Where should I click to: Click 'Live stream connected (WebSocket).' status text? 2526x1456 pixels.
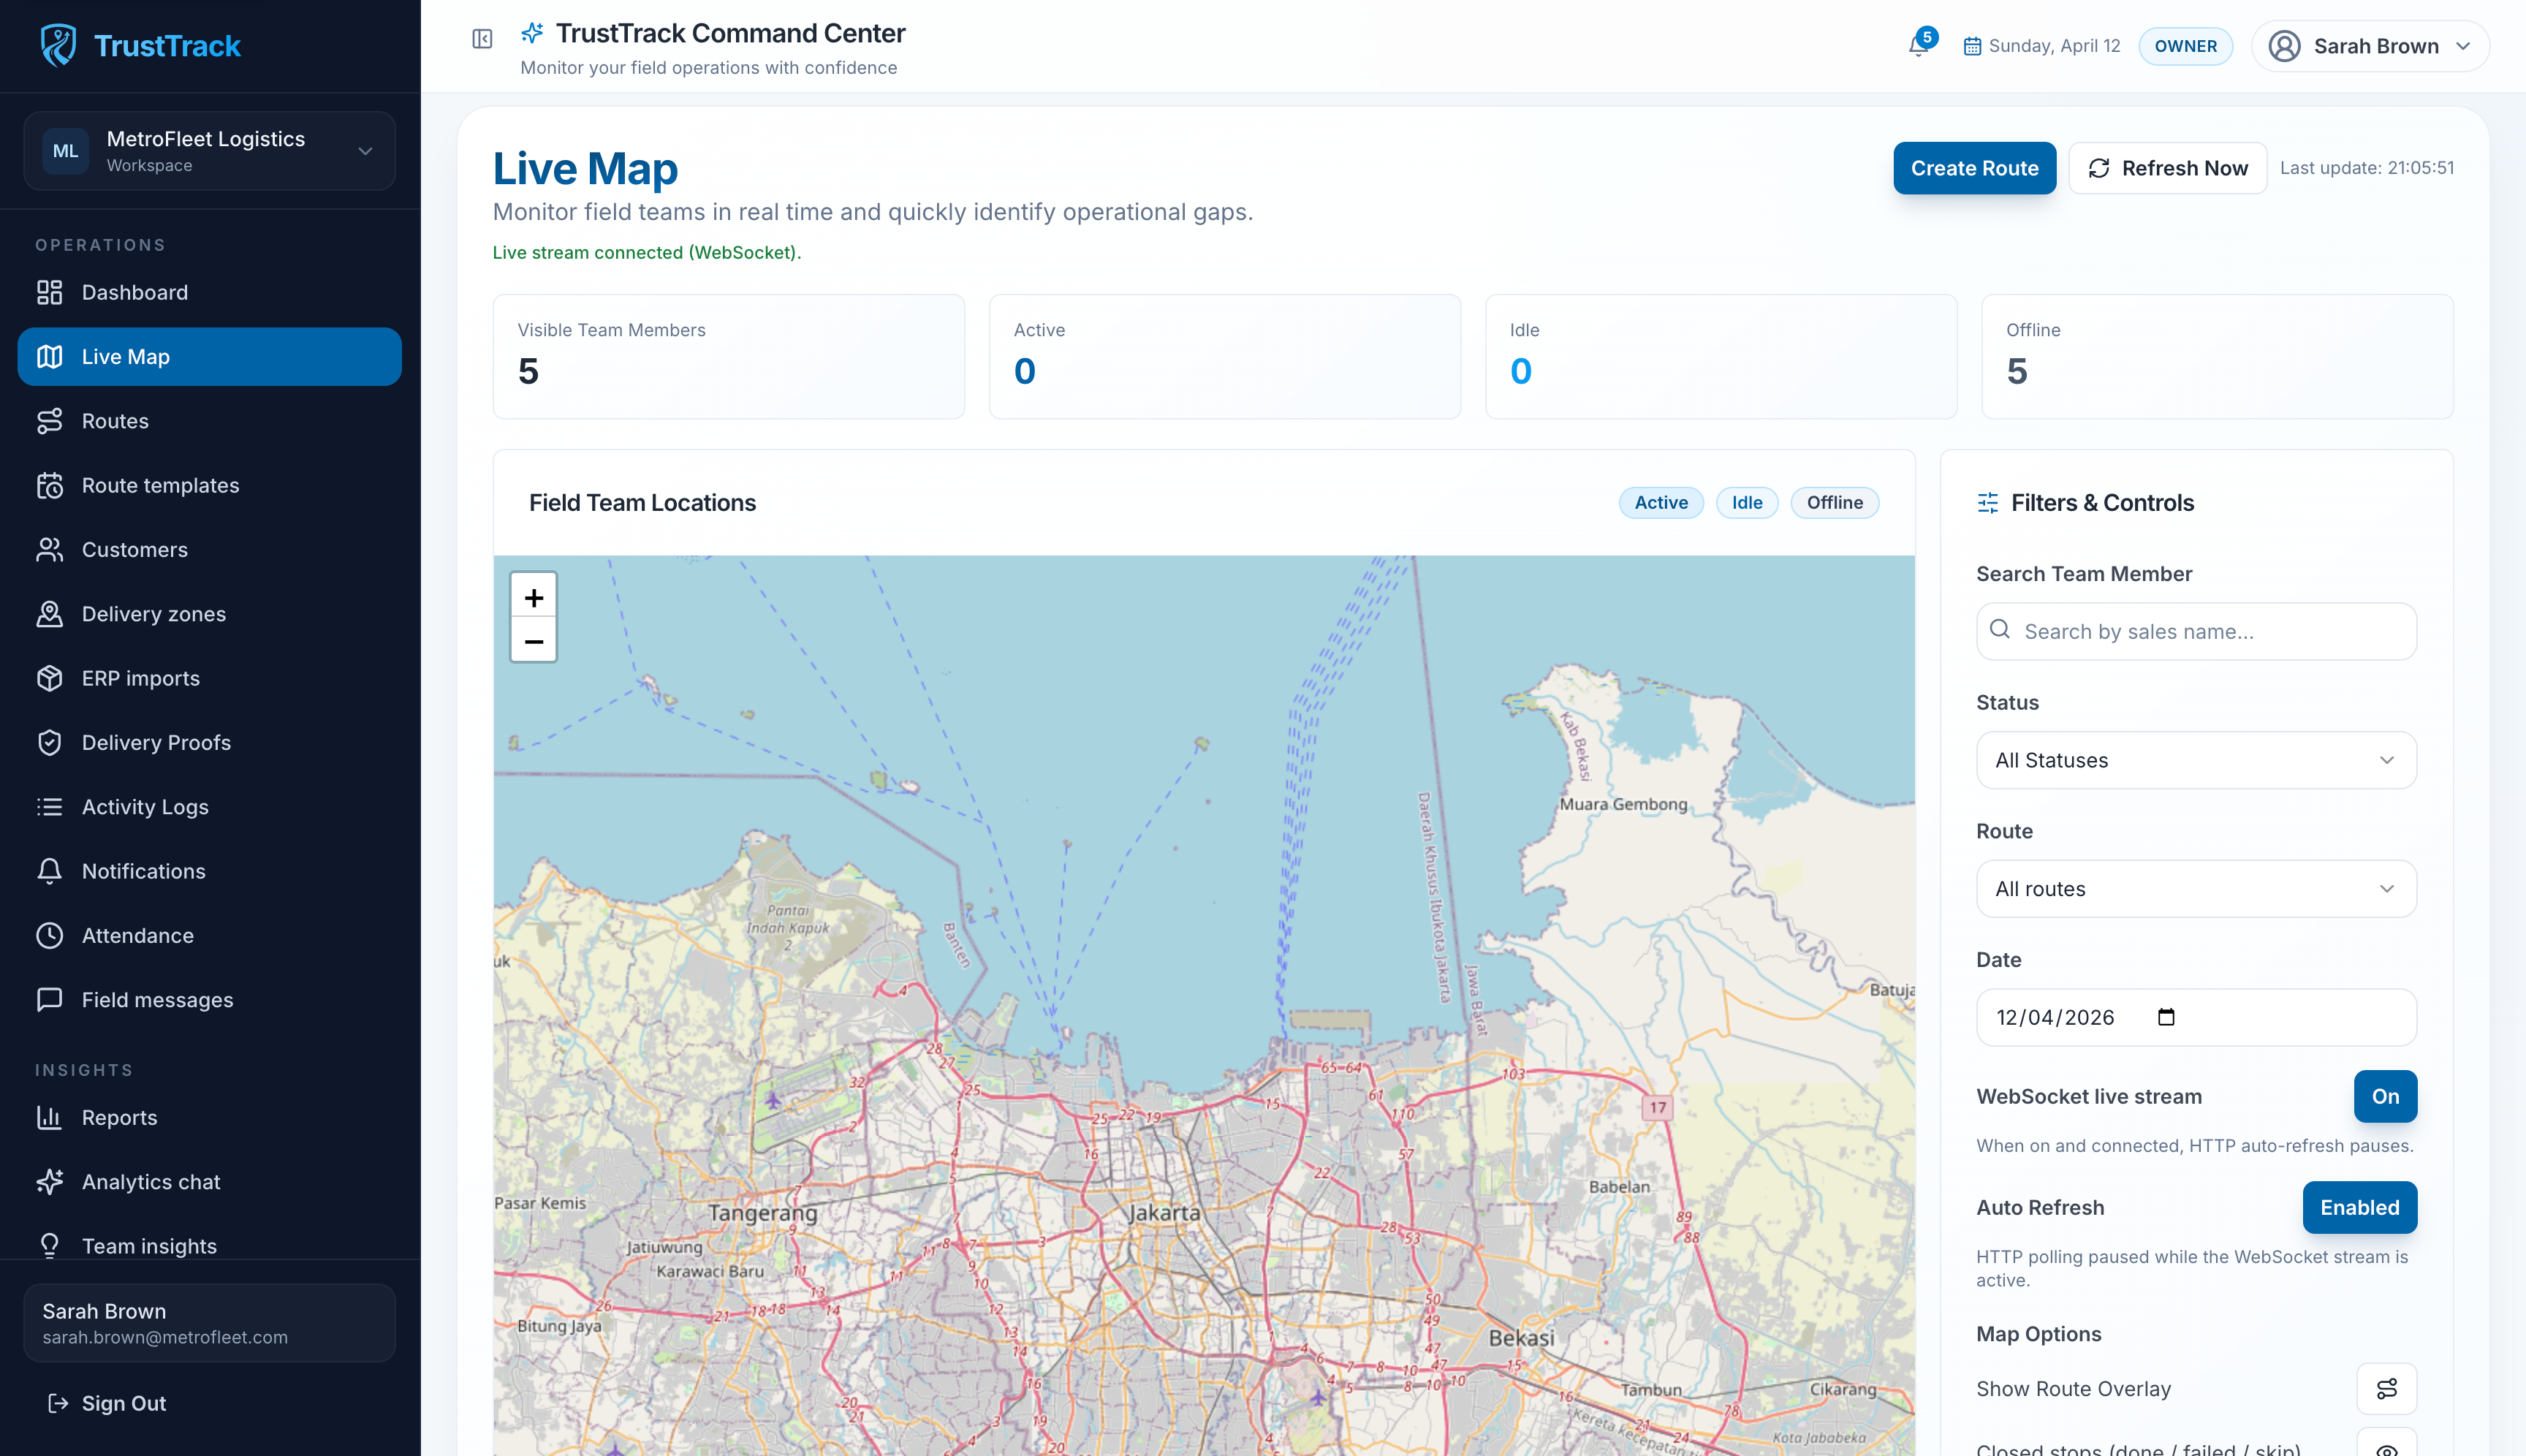click(647, 252)
